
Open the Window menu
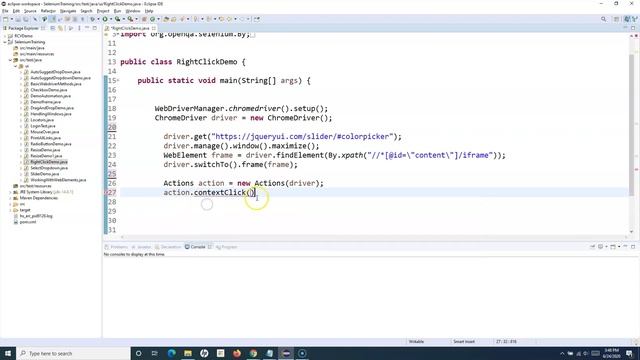(133, 11)
